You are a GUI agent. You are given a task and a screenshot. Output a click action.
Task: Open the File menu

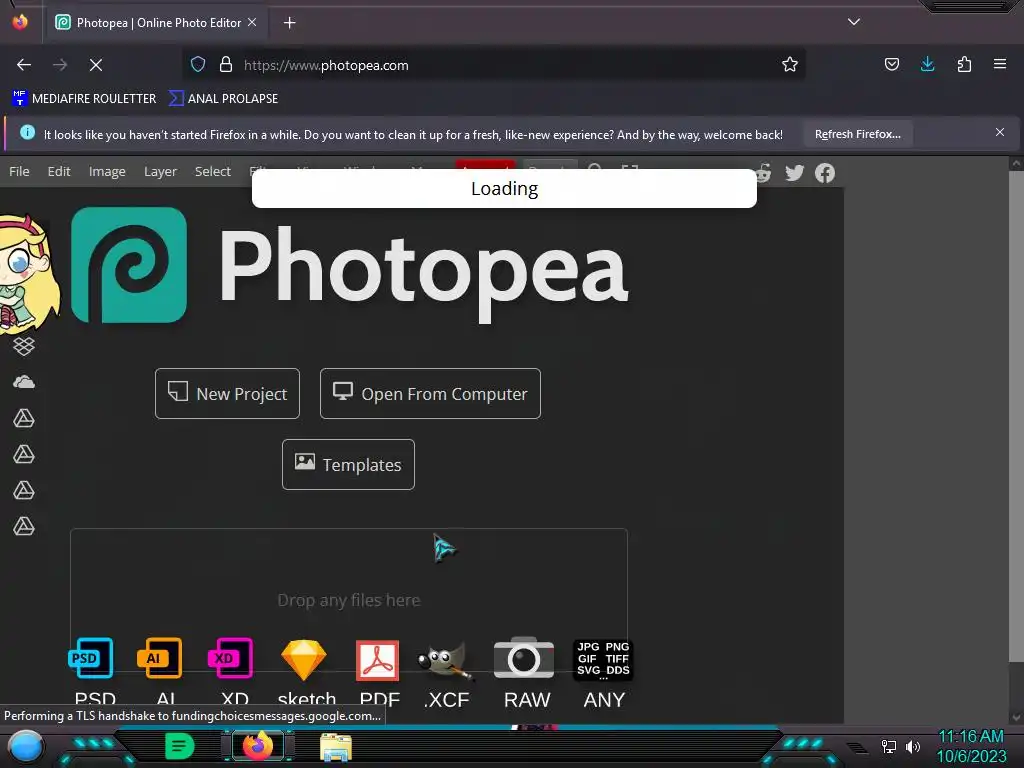(19, 171)
